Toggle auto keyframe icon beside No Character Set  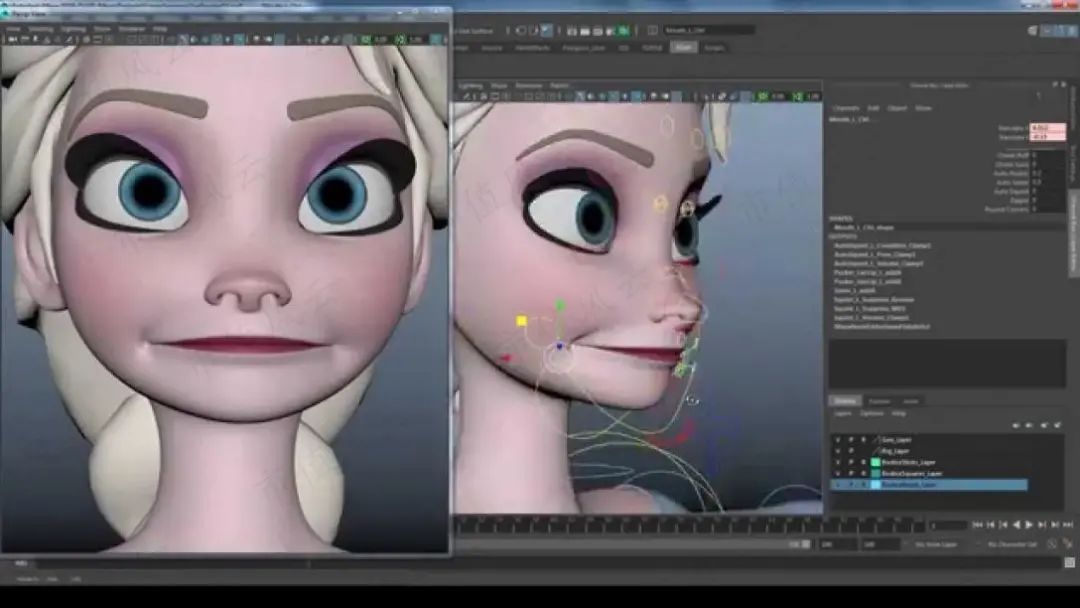click(1052, 544)
